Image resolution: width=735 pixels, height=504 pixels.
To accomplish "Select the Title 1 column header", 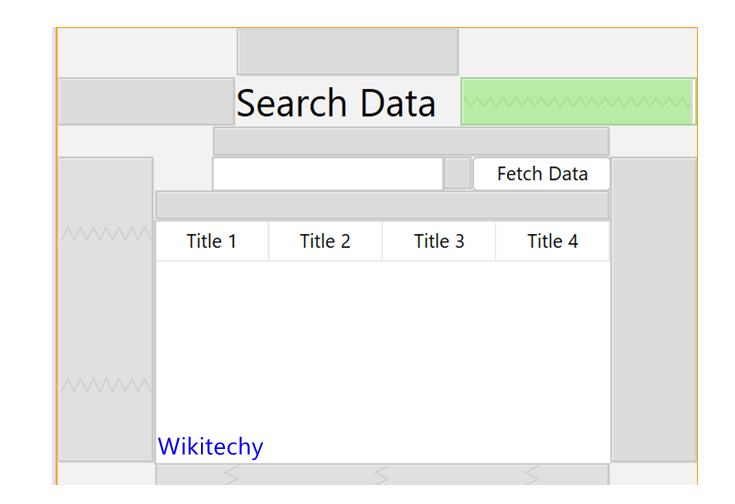I will pyautogui.click(x=212, y=241).
